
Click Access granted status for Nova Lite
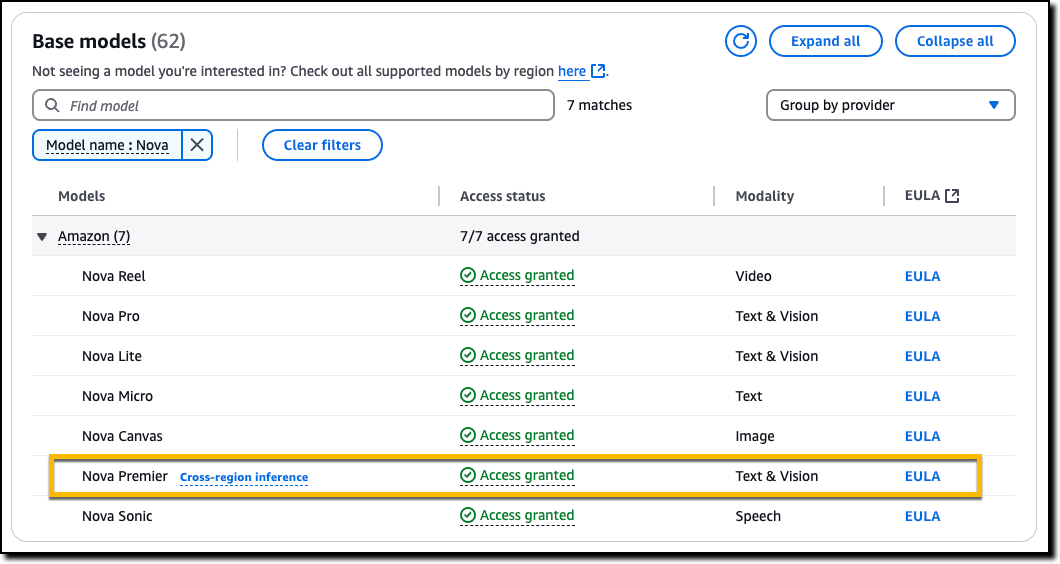pos(526,356)
